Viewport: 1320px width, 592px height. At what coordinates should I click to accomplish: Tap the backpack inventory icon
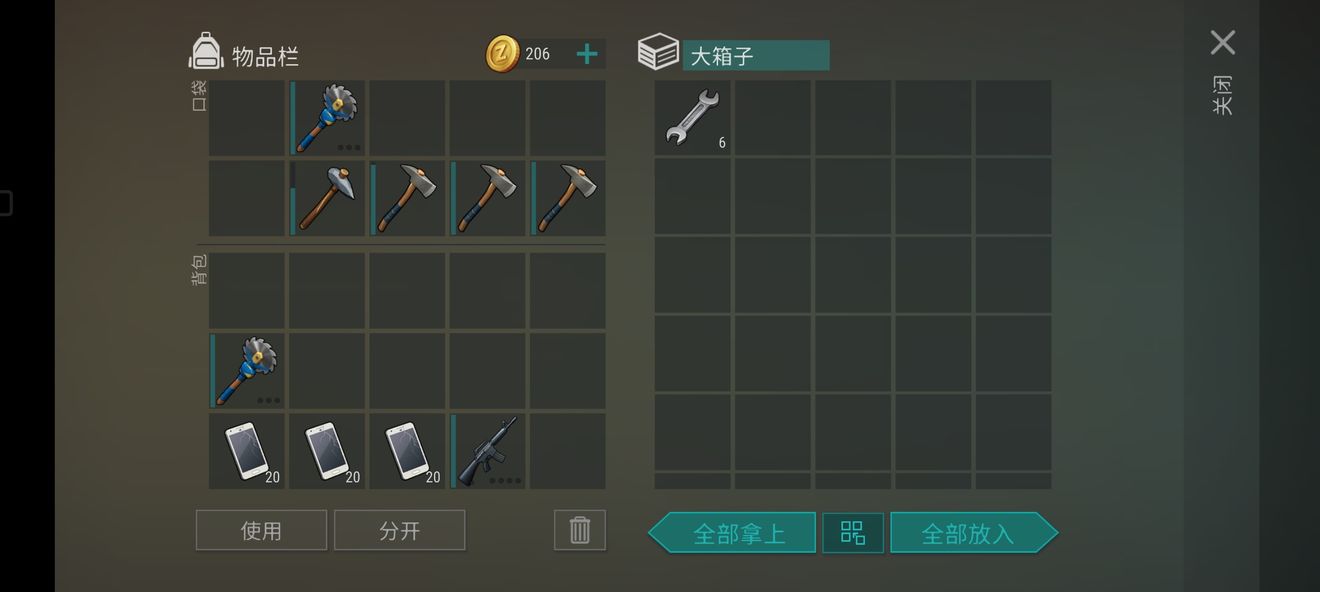pyautogui.click(x=205, y=52)
